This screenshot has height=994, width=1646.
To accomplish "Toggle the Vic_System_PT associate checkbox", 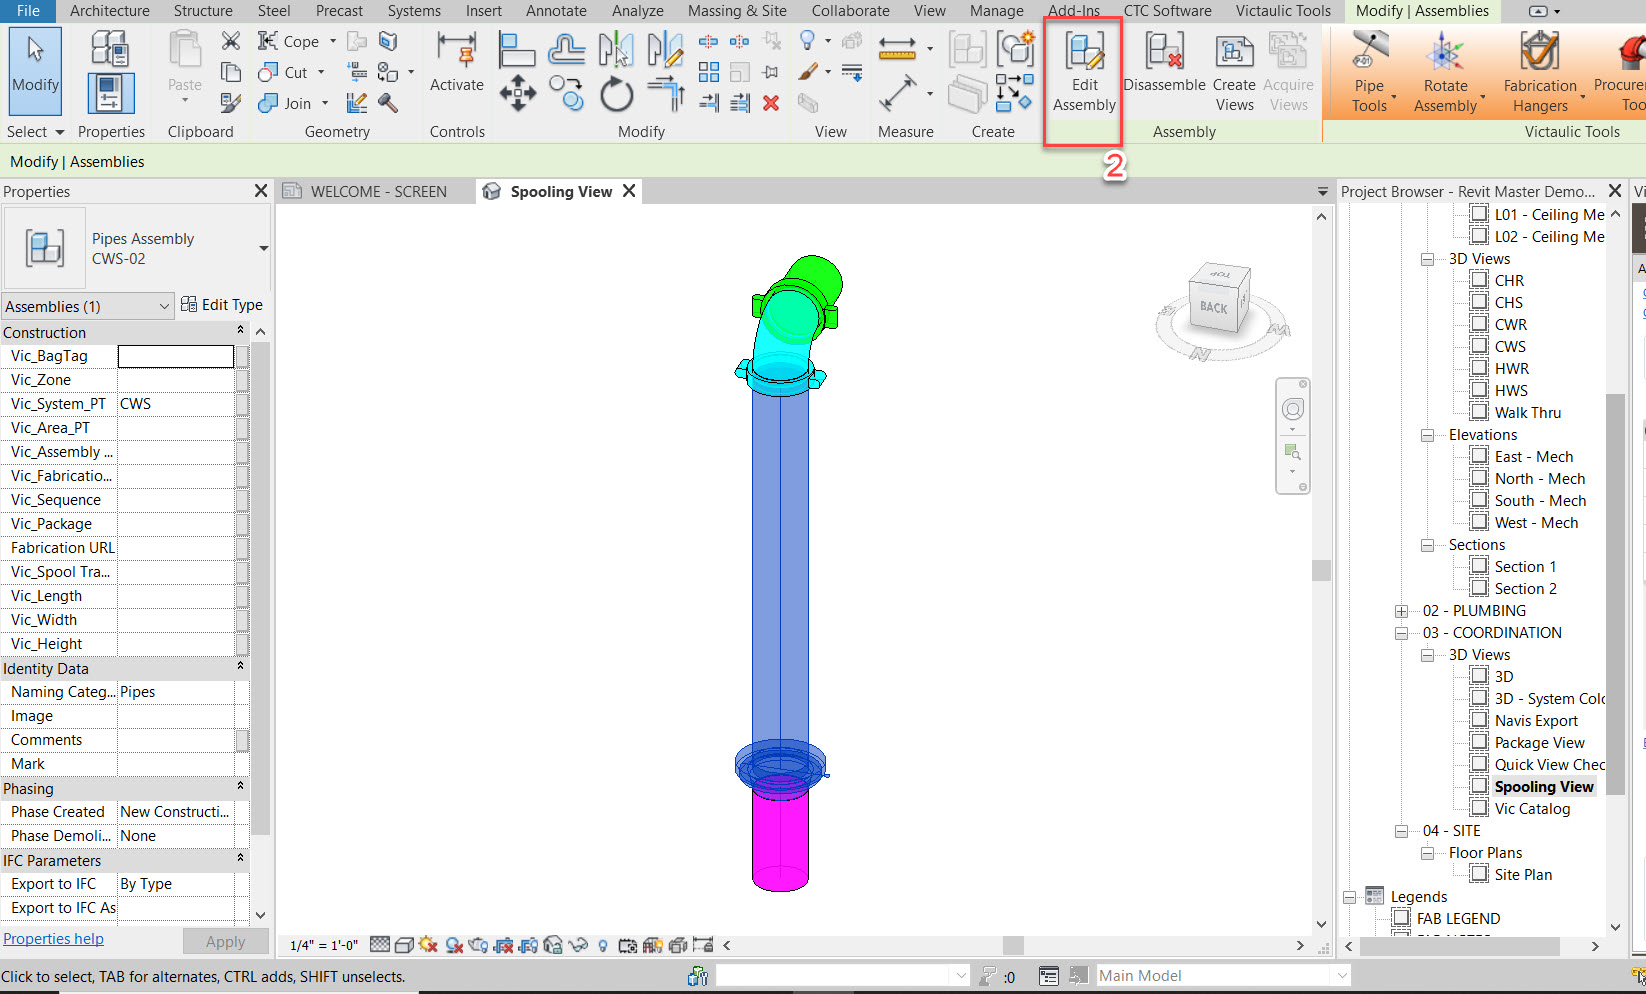I will pos(242,404).
